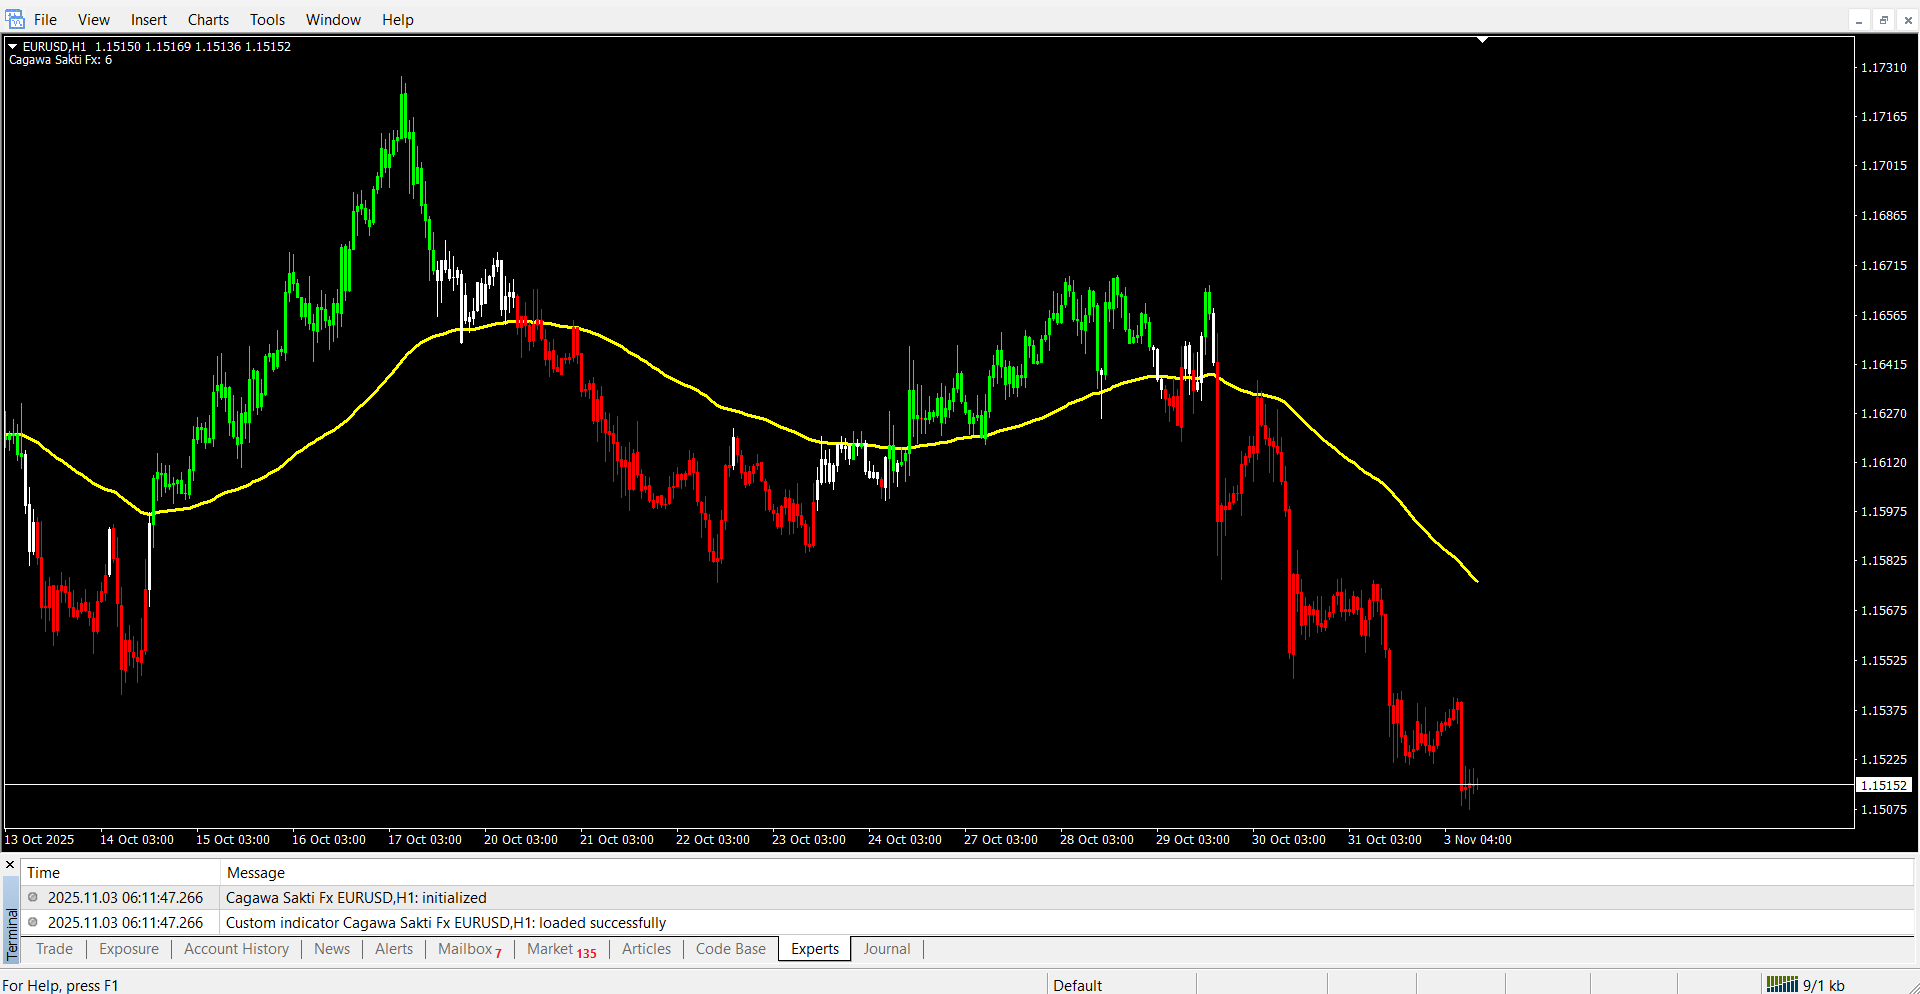Click the MetaTrader chart icon beside File
The width and height of the screenshot is (1920, 994).
(15, 20)
